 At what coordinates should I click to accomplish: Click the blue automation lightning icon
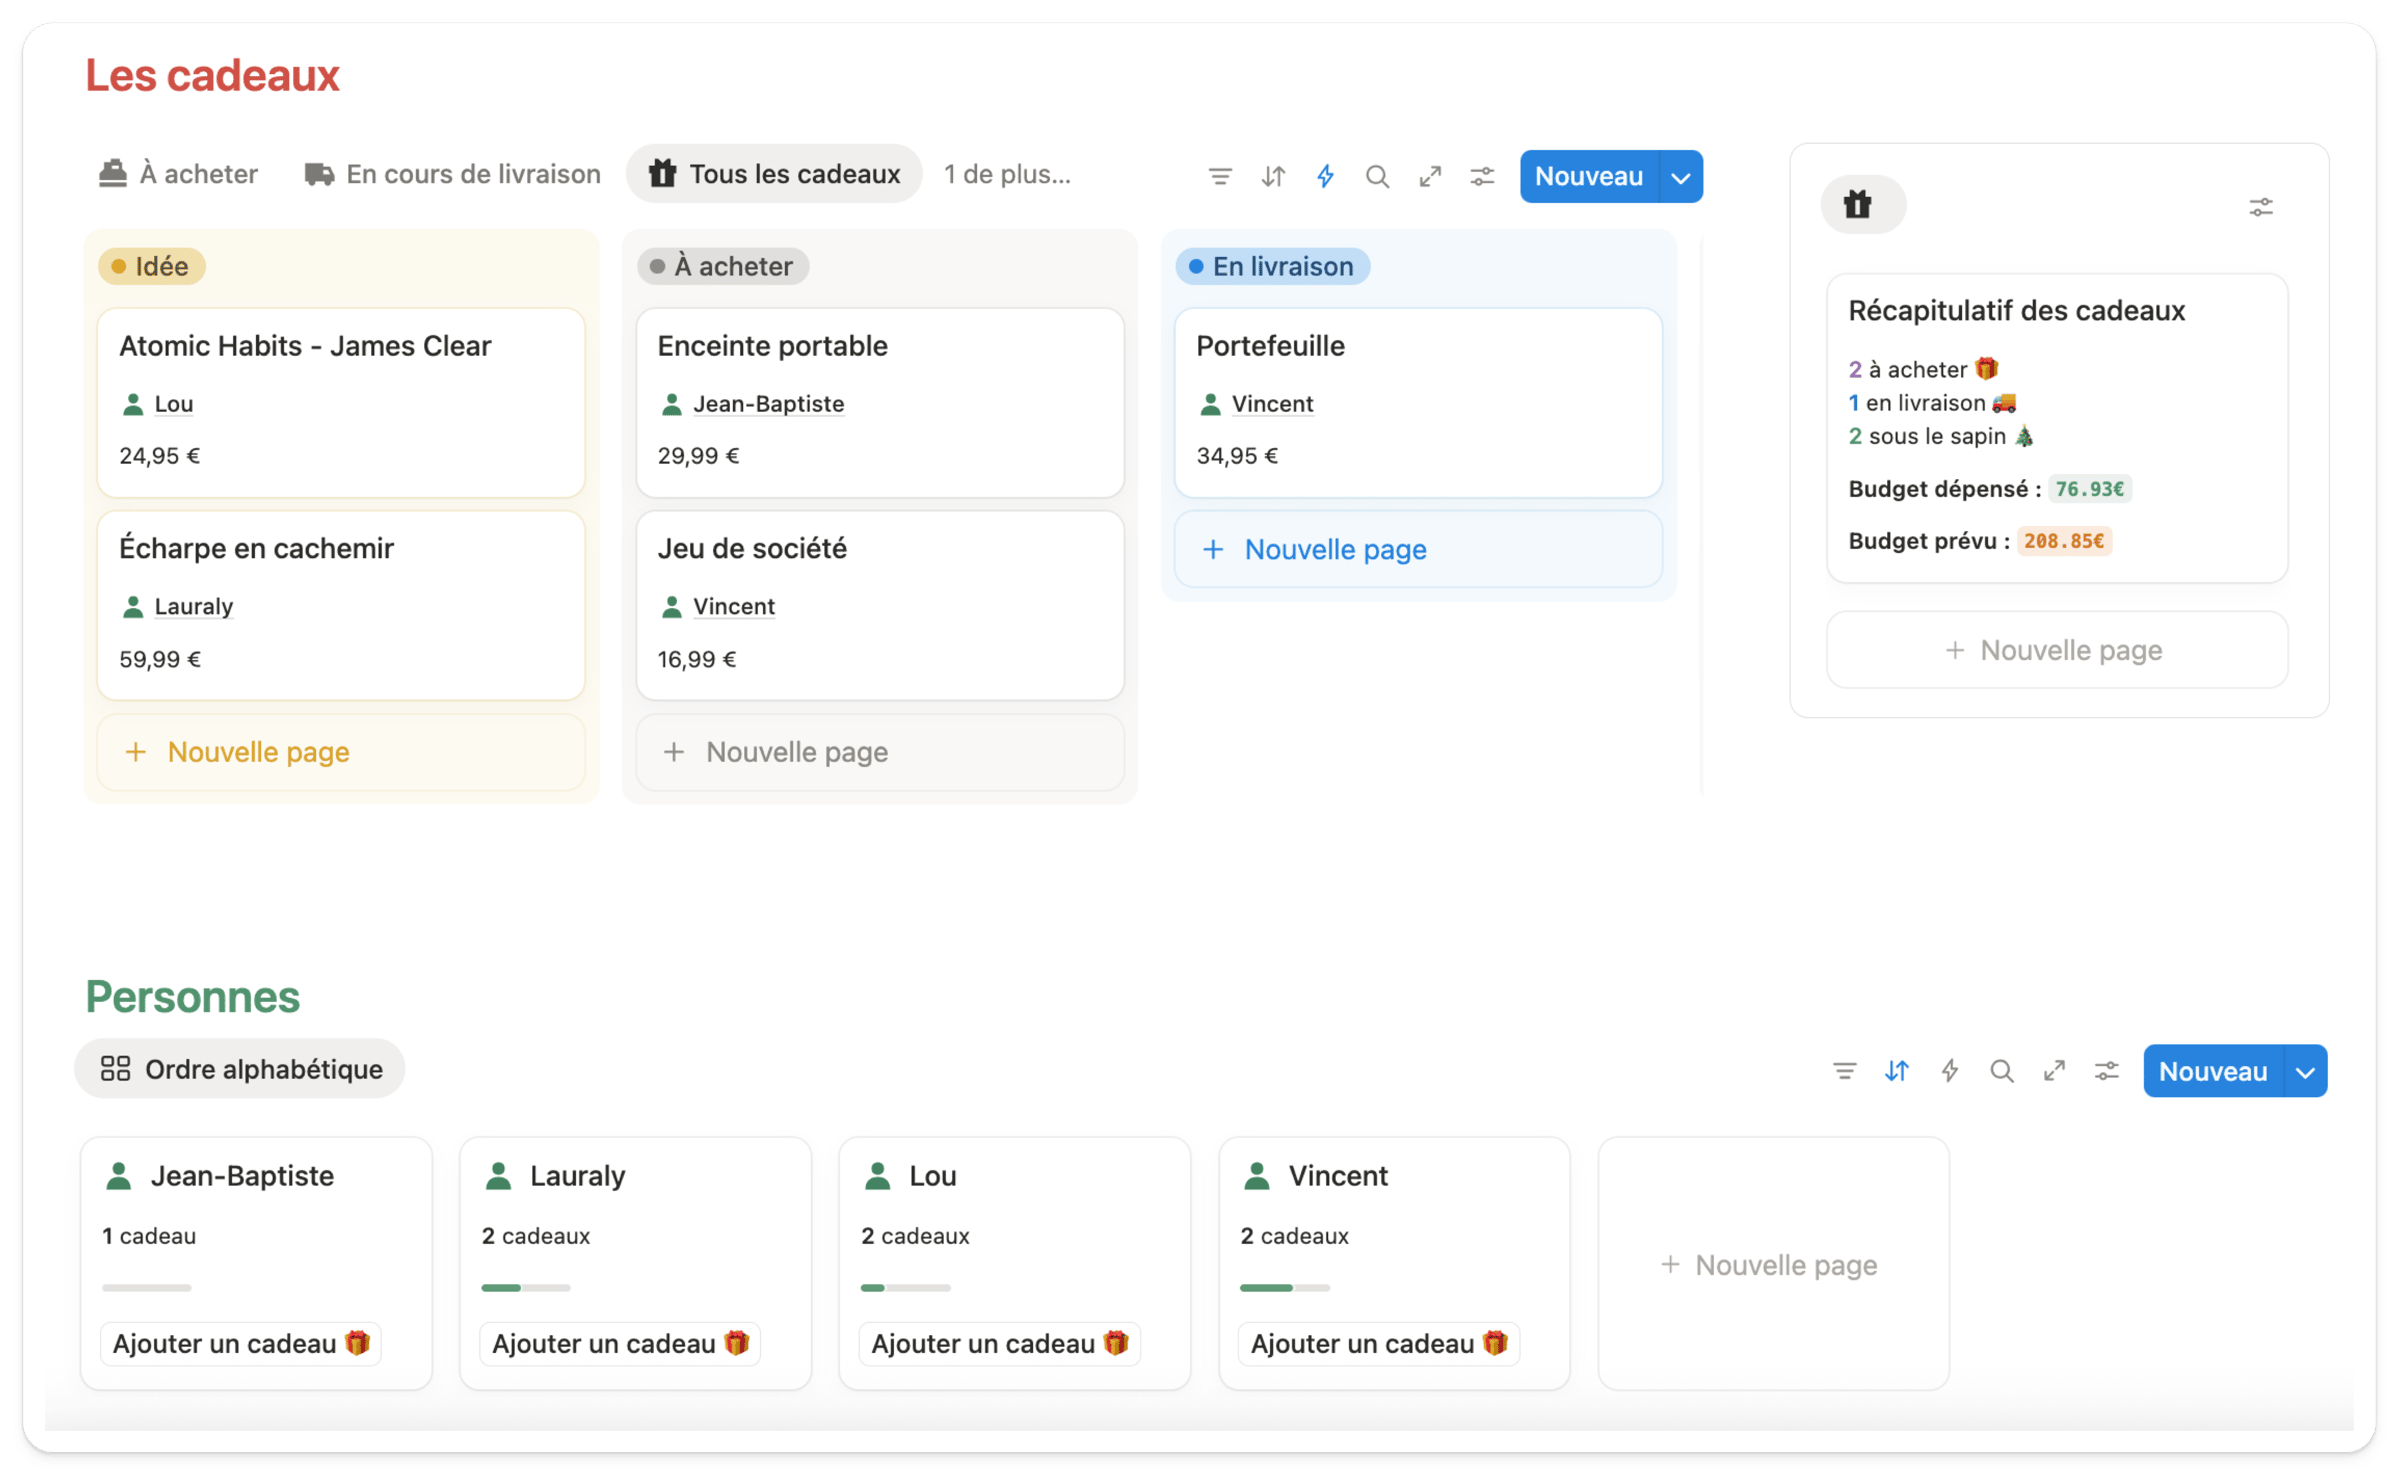point(1325,177)
